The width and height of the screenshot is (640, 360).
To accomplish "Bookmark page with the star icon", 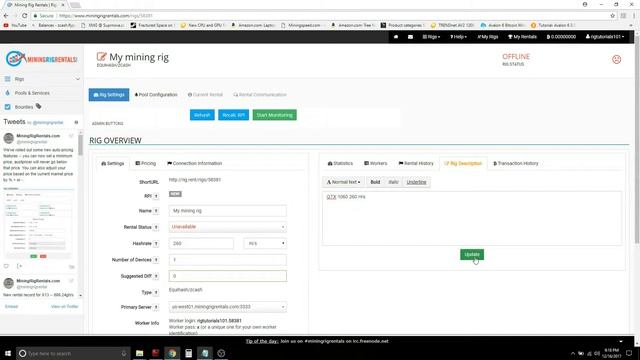I will [612, 16].
